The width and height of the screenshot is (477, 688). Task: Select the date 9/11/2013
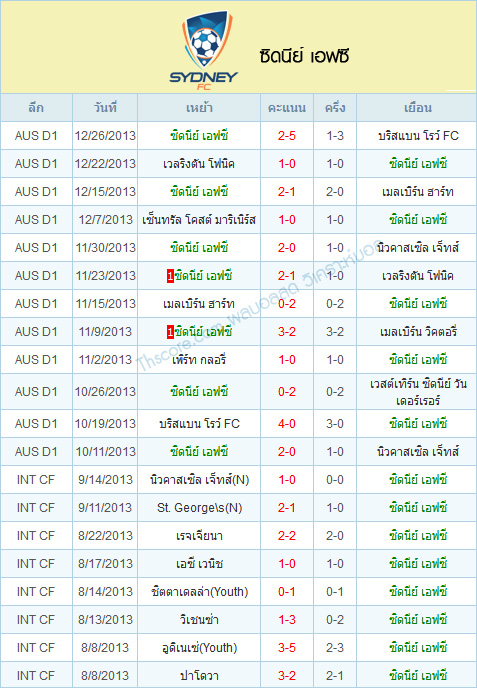coord(105,508)
